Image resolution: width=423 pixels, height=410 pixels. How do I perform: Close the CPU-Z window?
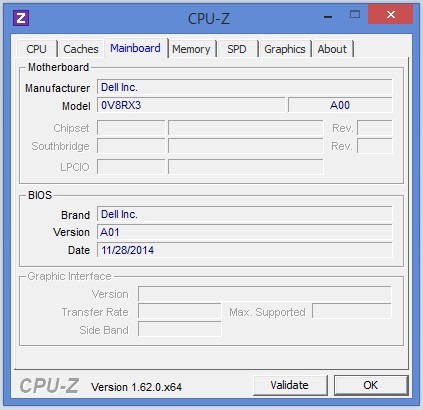391,14
